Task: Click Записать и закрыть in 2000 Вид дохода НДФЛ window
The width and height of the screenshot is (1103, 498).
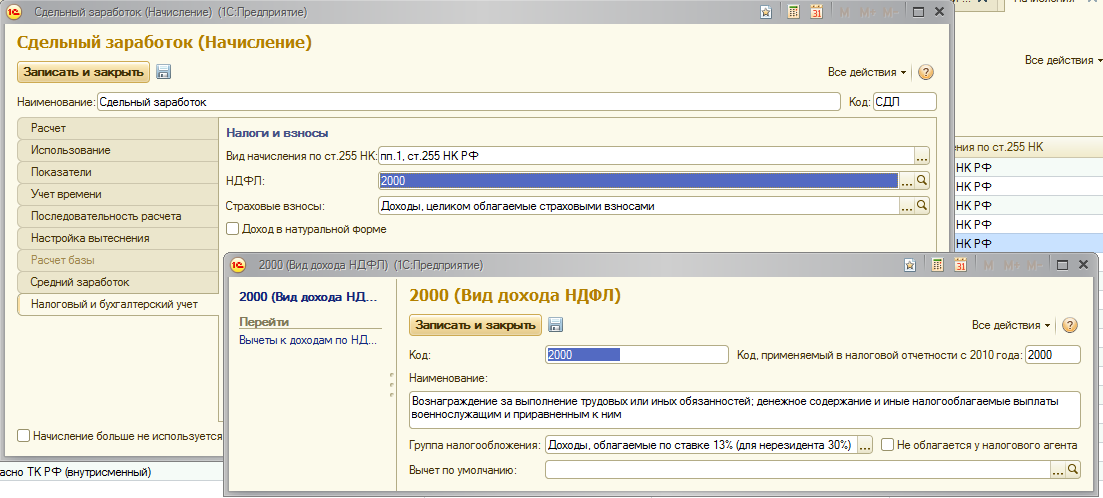Action: tap(476, 325)
